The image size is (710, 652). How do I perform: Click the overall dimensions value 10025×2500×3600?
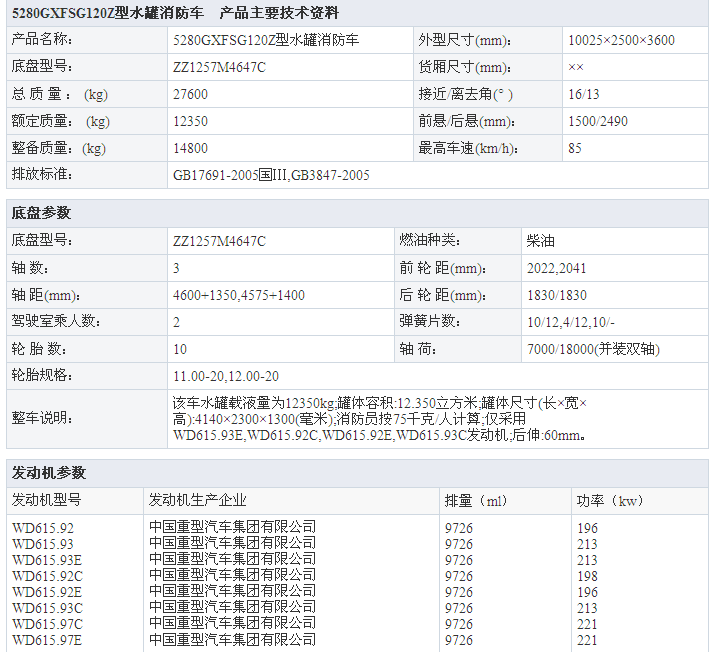pyautogui.click(x=620, y=41)
